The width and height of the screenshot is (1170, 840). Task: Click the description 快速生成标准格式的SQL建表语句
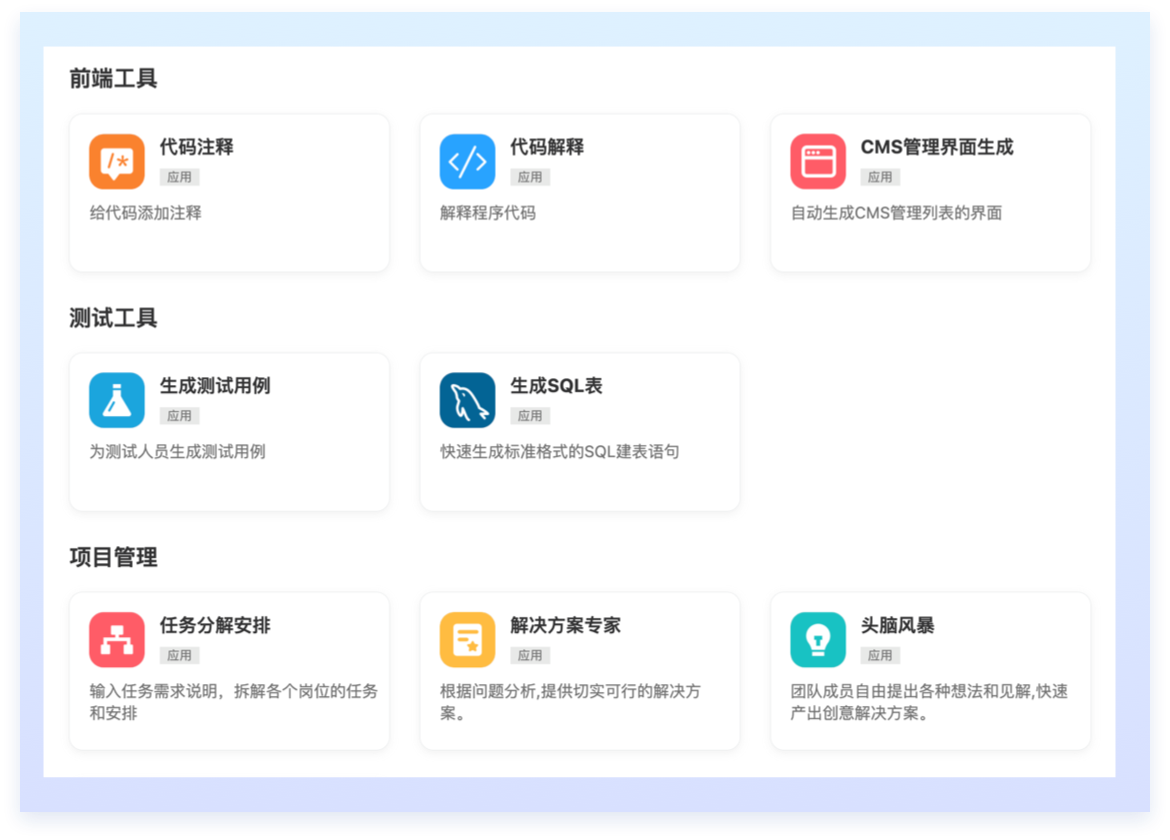[x=559, y=452]
